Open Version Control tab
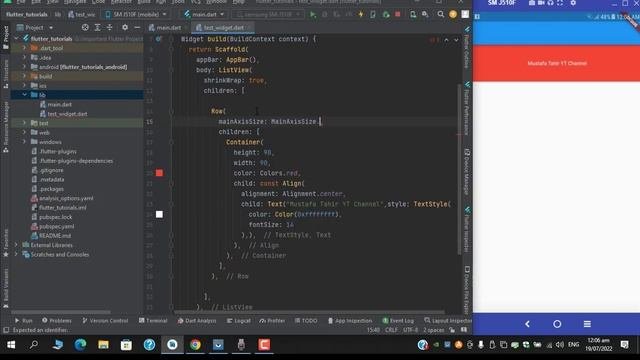 point(105,321)
